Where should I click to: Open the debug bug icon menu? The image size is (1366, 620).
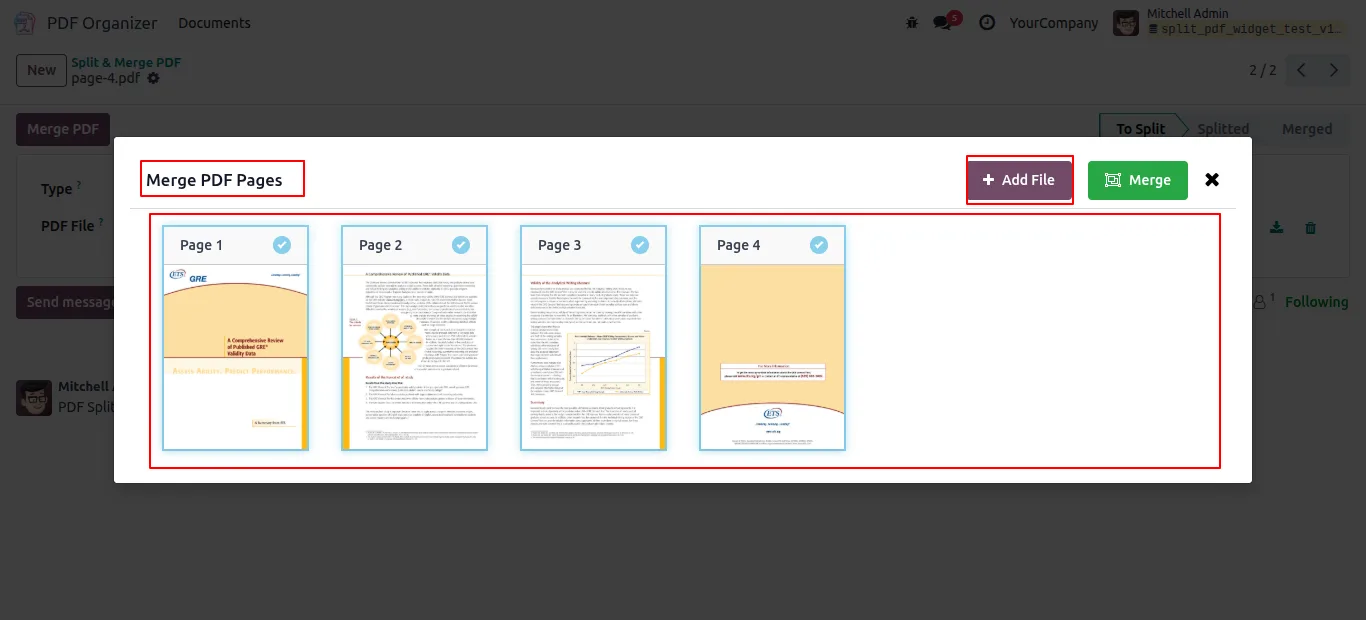(x=912, y=22)
